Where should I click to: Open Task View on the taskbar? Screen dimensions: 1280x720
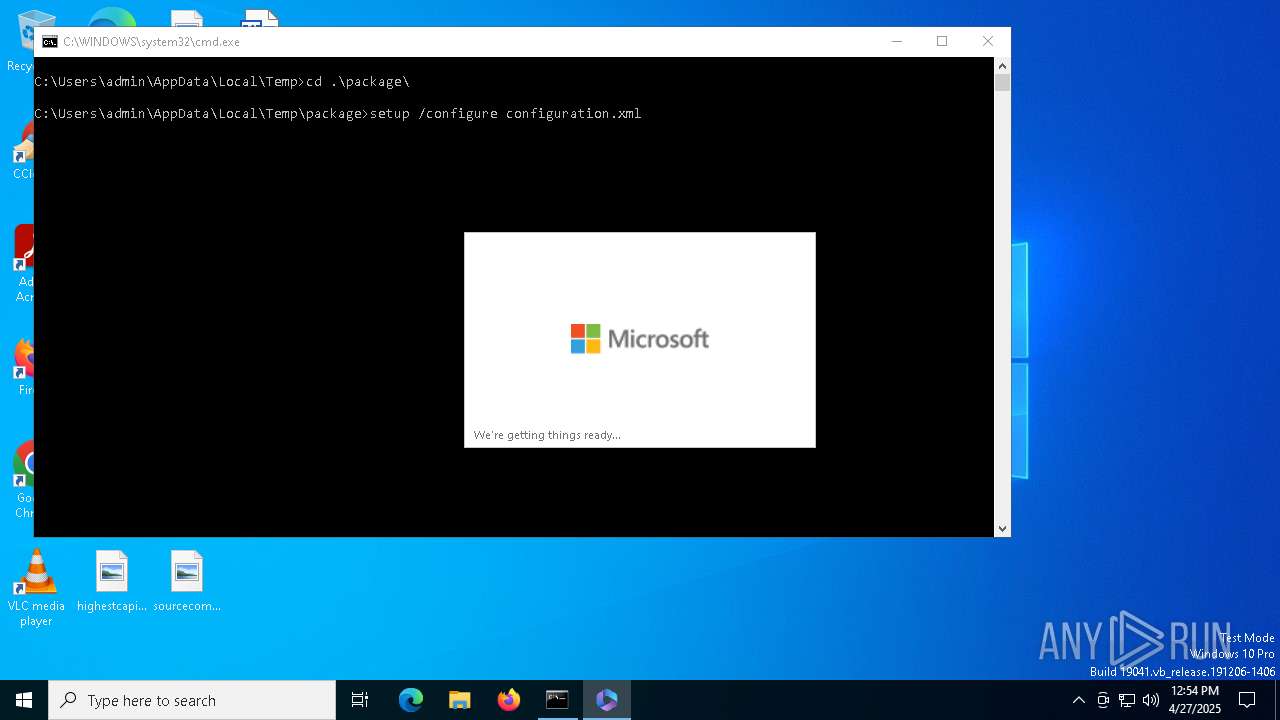pyautogui.click(x=360, y=700)
